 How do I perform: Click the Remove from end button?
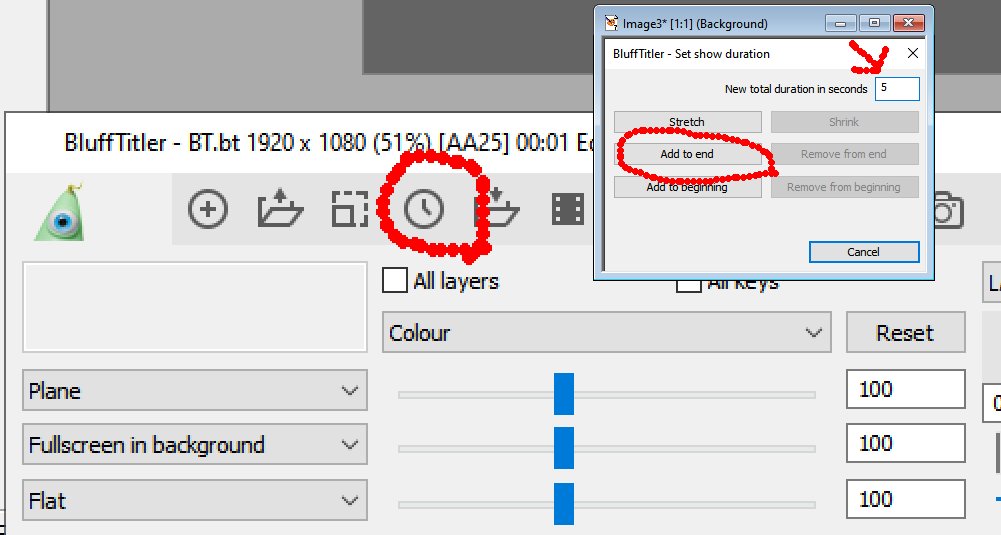click(x=845, y=154)
